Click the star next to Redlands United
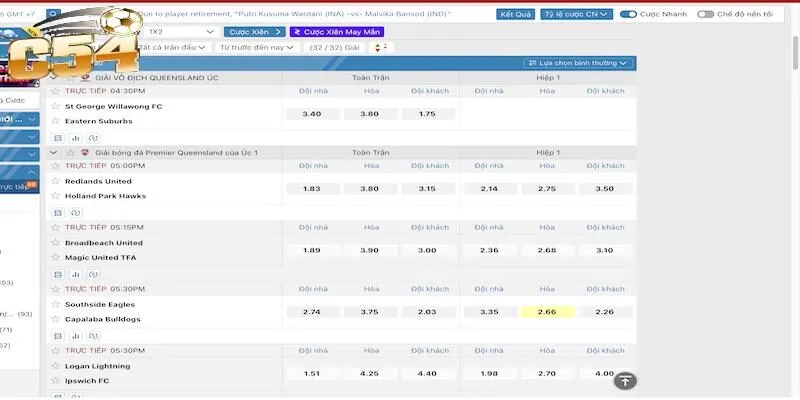The height and width of the screenshot is (400, 800). coord(56,181)
